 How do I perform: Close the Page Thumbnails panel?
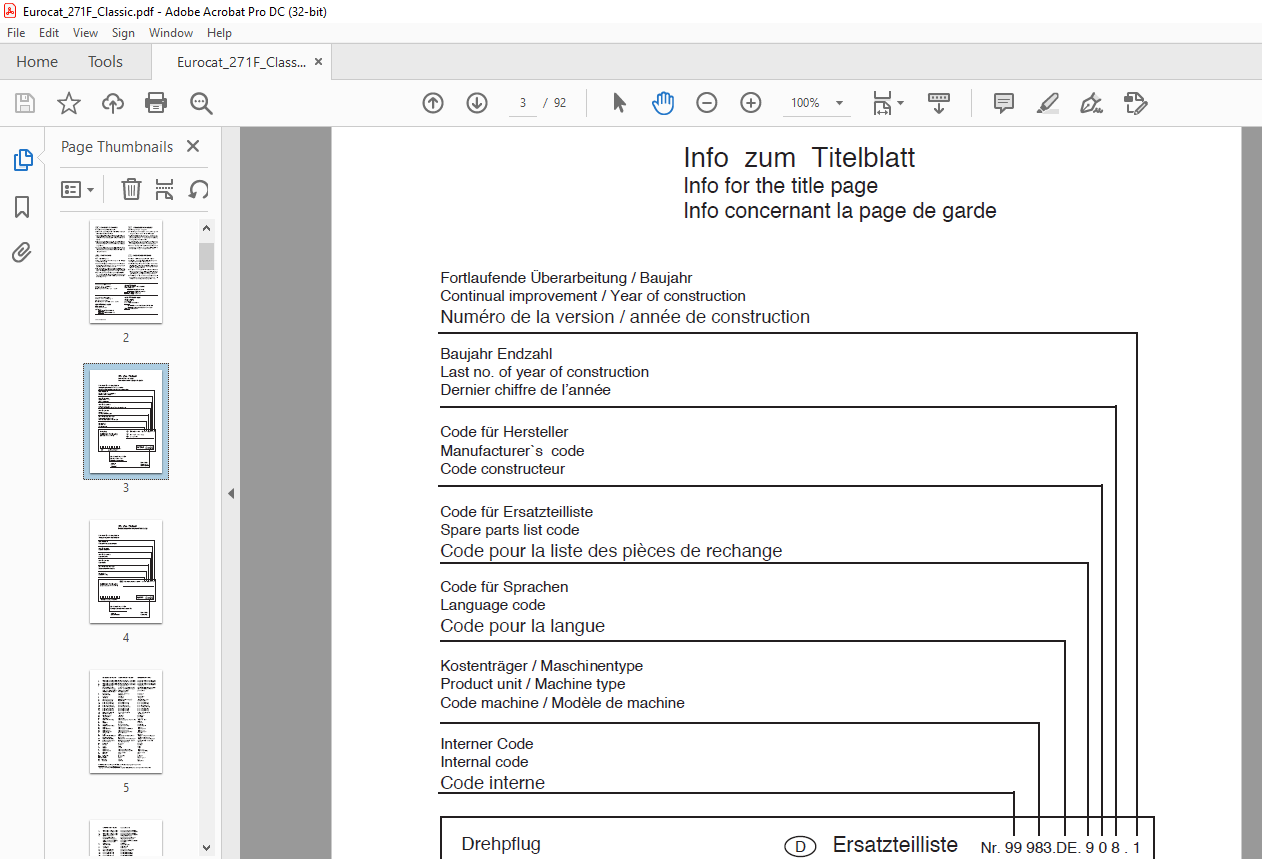[x=193, y=146]
